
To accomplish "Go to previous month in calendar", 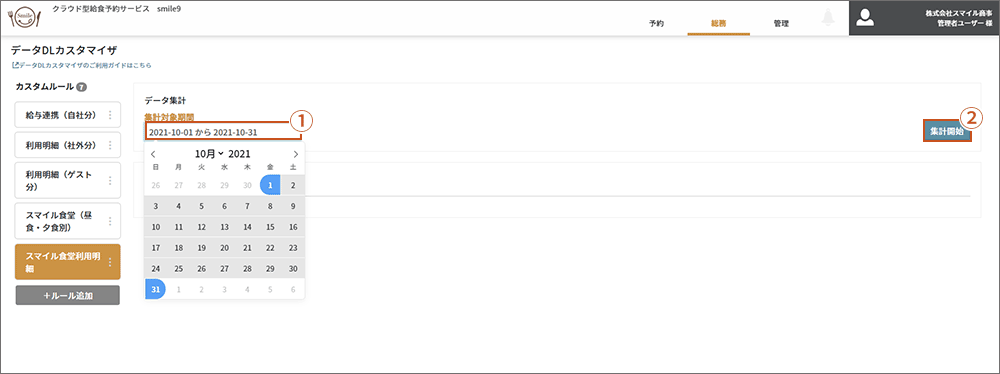I will click(x=153, y=154).
